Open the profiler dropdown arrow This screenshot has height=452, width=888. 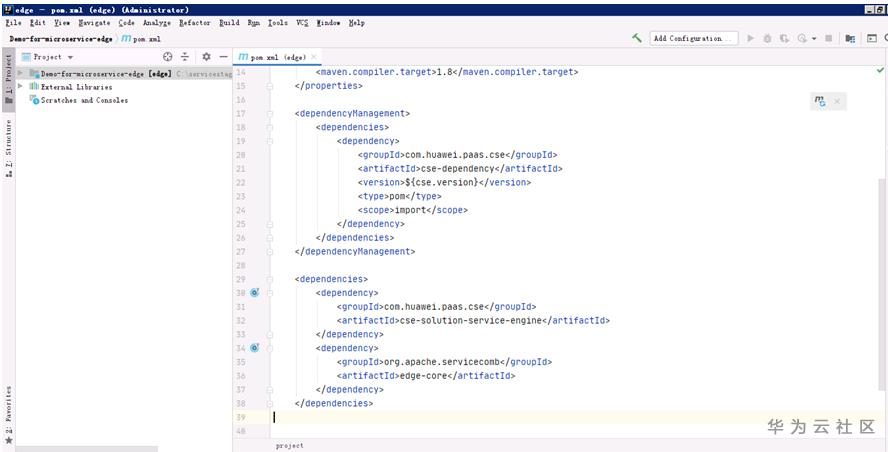pyautogui.click(x=814, y=39)
